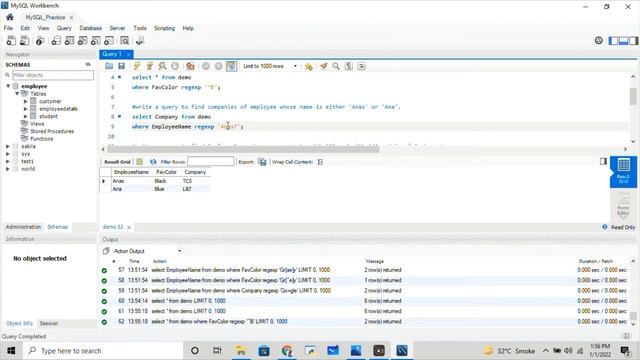Open find panel magnifier icon
Image resolution: width=640 pixels, height=360 pixels.
(x=336, y=66)
